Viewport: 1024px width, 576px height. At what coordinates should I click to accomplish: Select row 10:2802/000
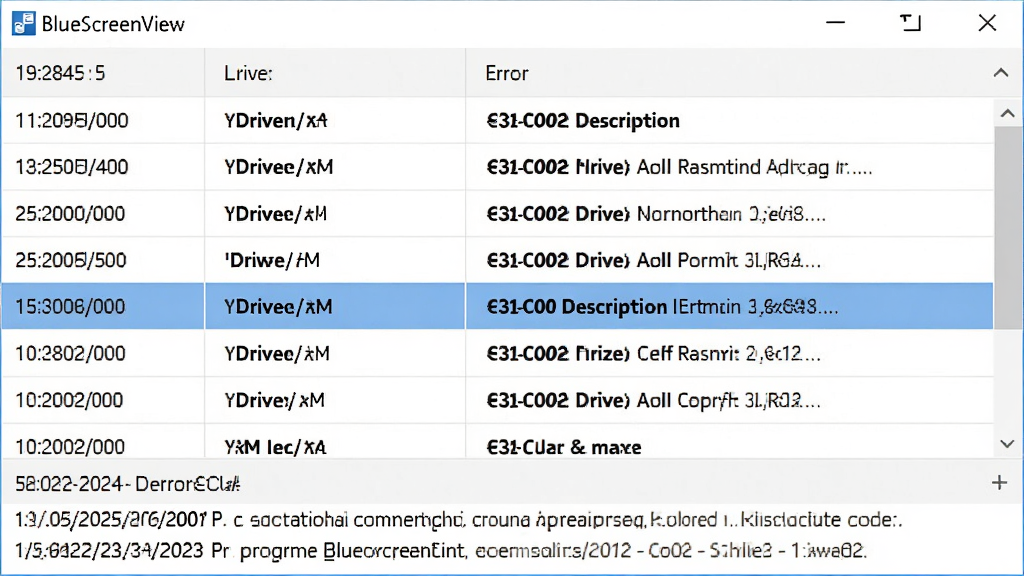(497, 353)
